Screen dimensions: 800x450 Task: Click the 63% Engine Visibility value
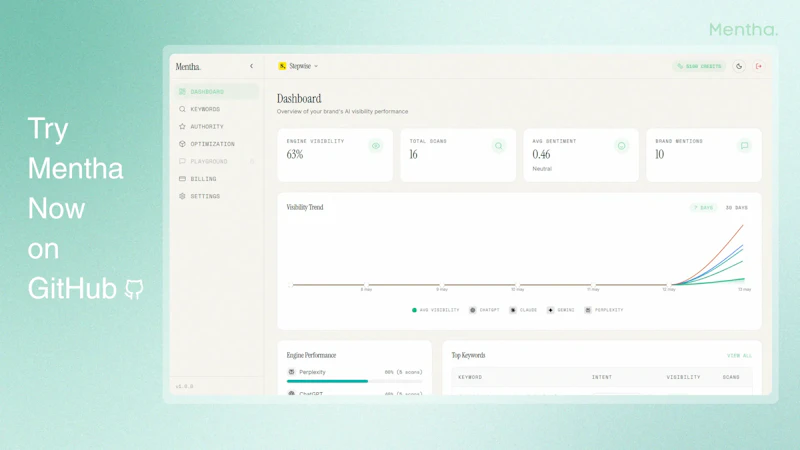[295, 155]
